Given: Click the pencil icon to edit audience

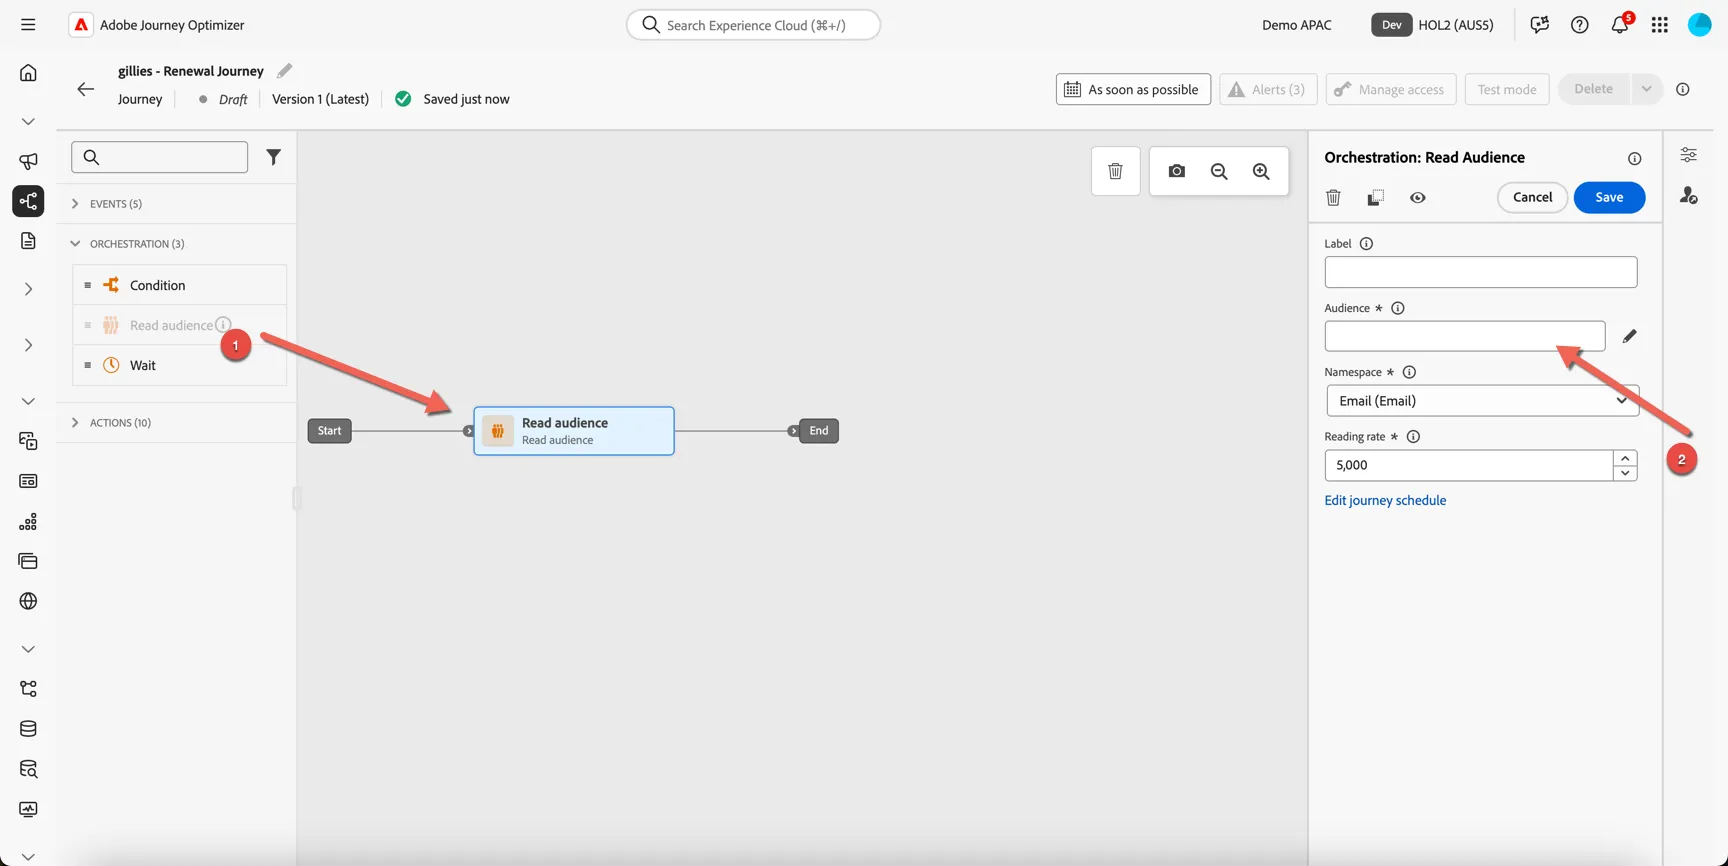Looking at the screenshot, I should click(x=1629, y=336).
